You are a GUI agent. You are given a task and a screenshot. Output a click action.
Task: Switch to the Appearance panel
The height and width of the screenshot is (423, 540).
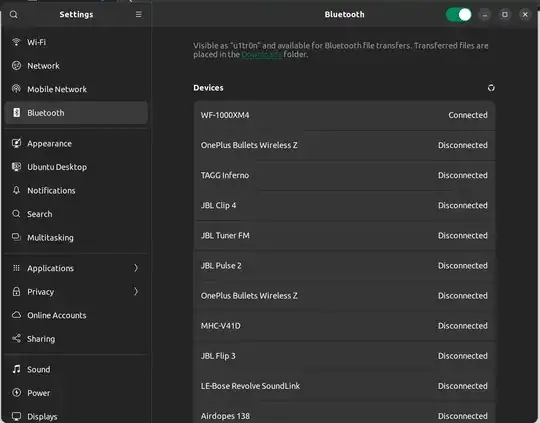[76, 143]
